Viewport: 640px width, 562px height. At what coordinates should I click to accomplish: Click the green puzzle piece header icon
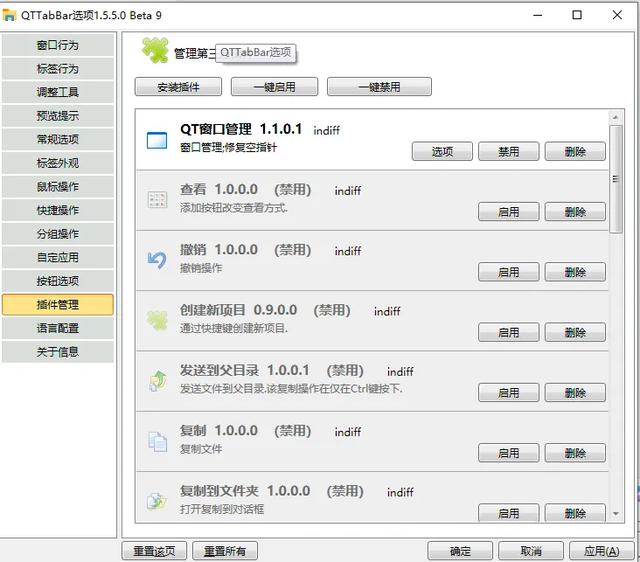155,50
